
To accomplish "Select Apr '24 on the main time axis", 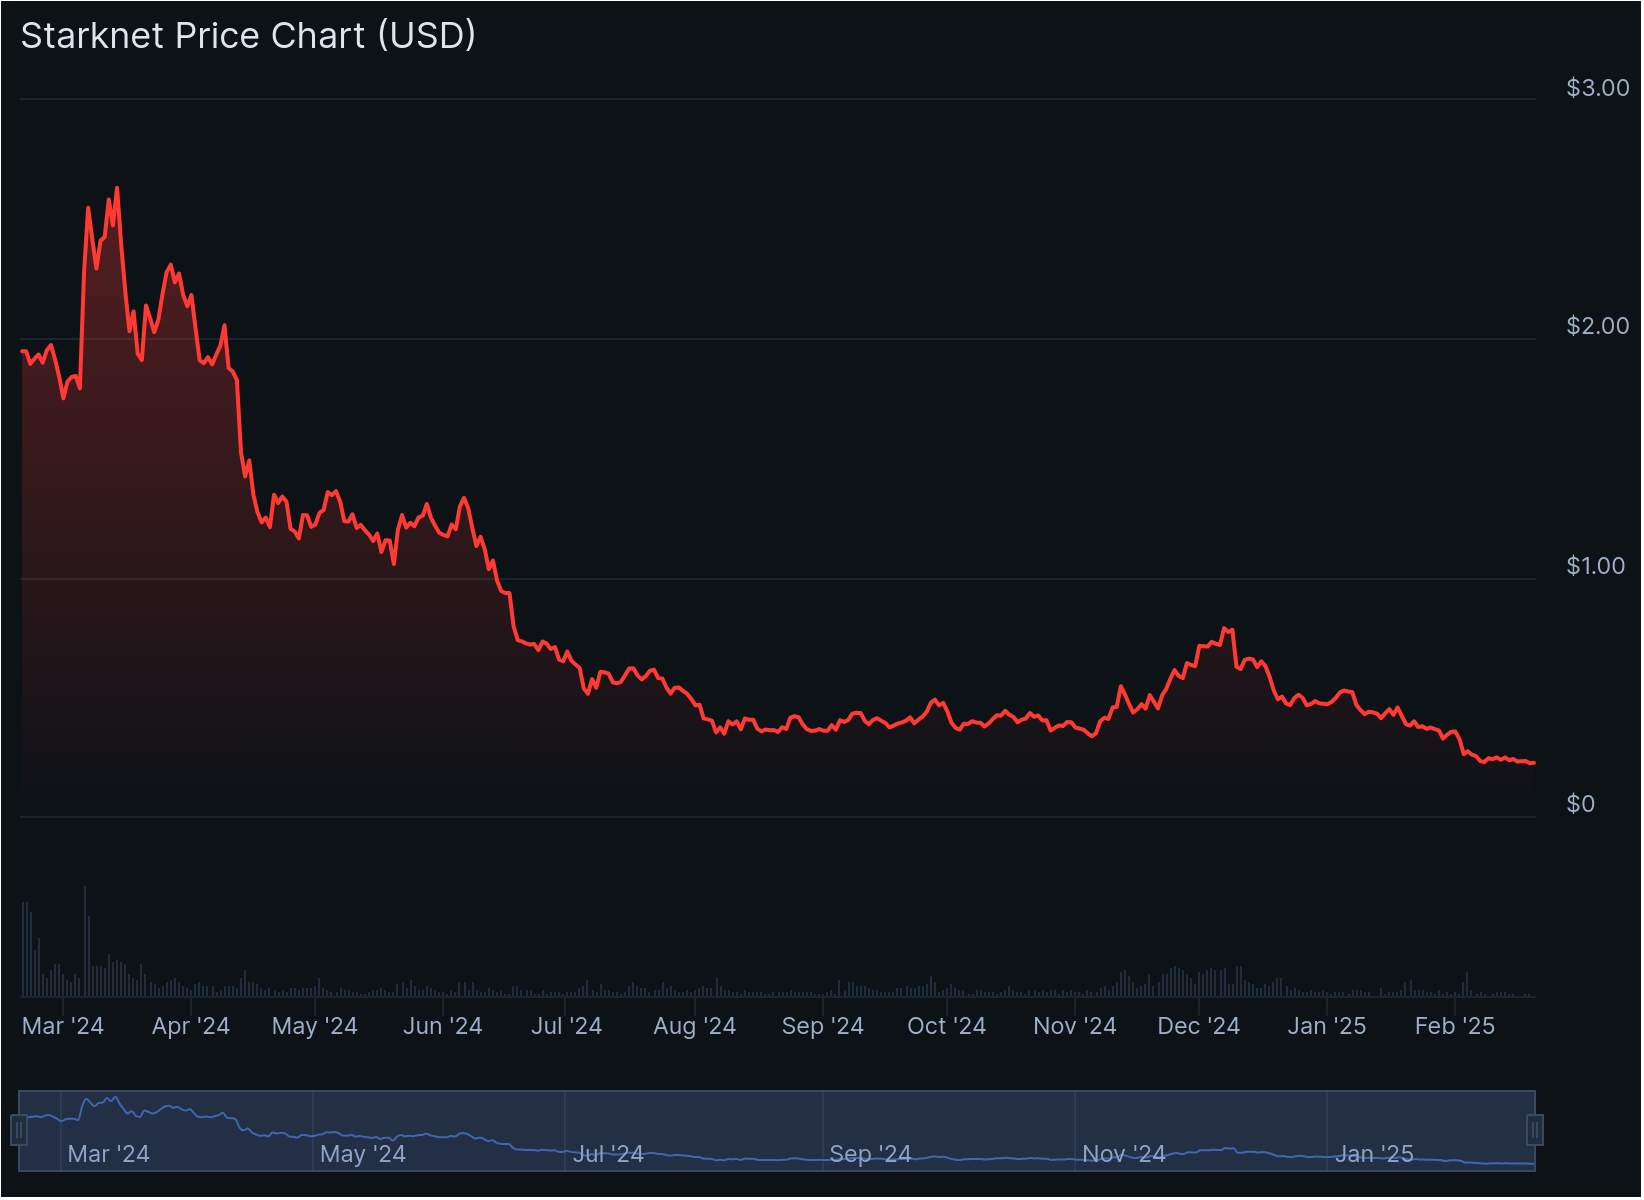I will 190,1026.
